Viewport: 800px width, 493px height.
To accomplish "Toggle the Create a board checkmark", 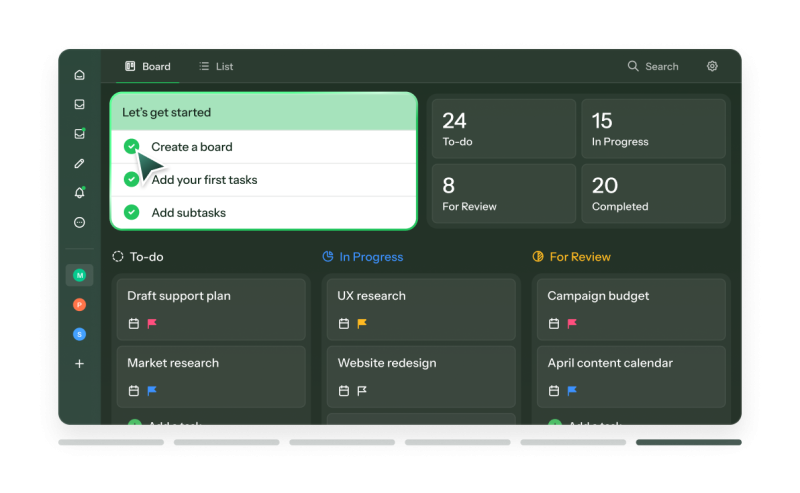I will point(132,146).
